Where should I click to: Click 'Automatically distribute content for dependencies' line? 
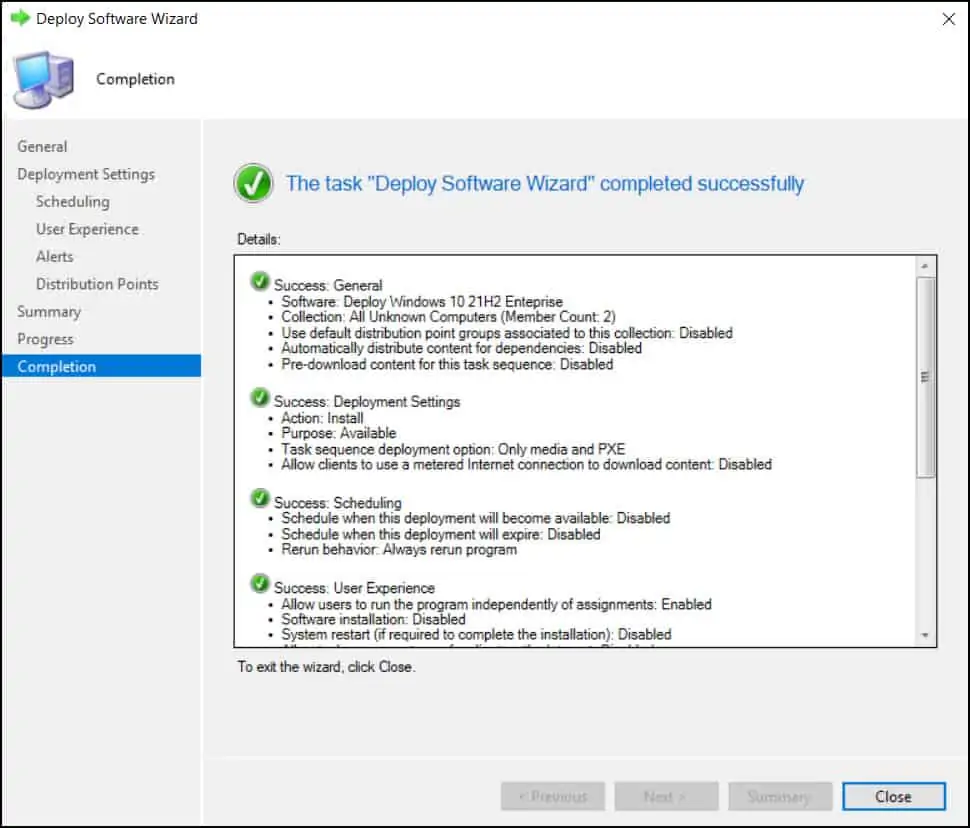pos(461,348)
